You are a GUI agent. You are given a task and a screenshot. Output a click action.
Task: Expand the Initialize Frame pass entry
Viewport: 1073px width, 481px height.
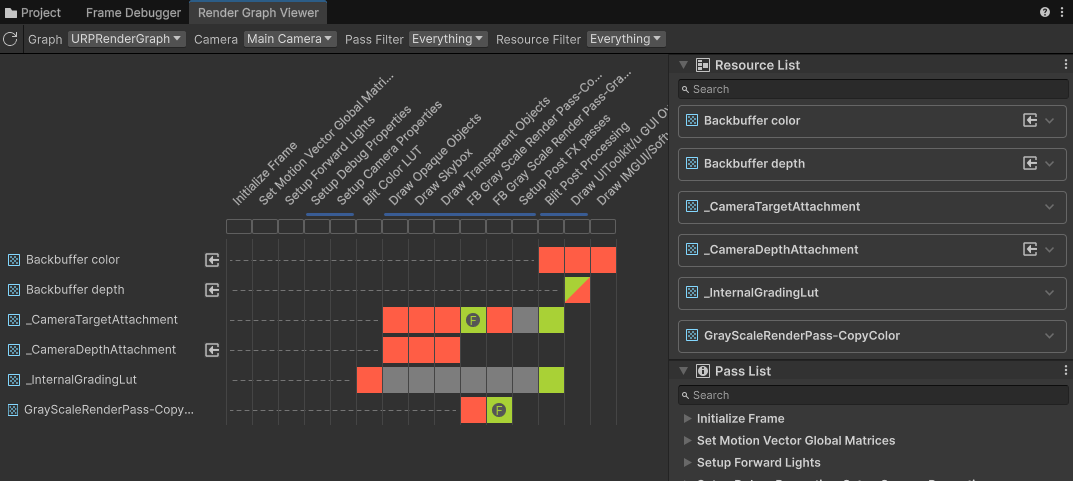(688, 419)
